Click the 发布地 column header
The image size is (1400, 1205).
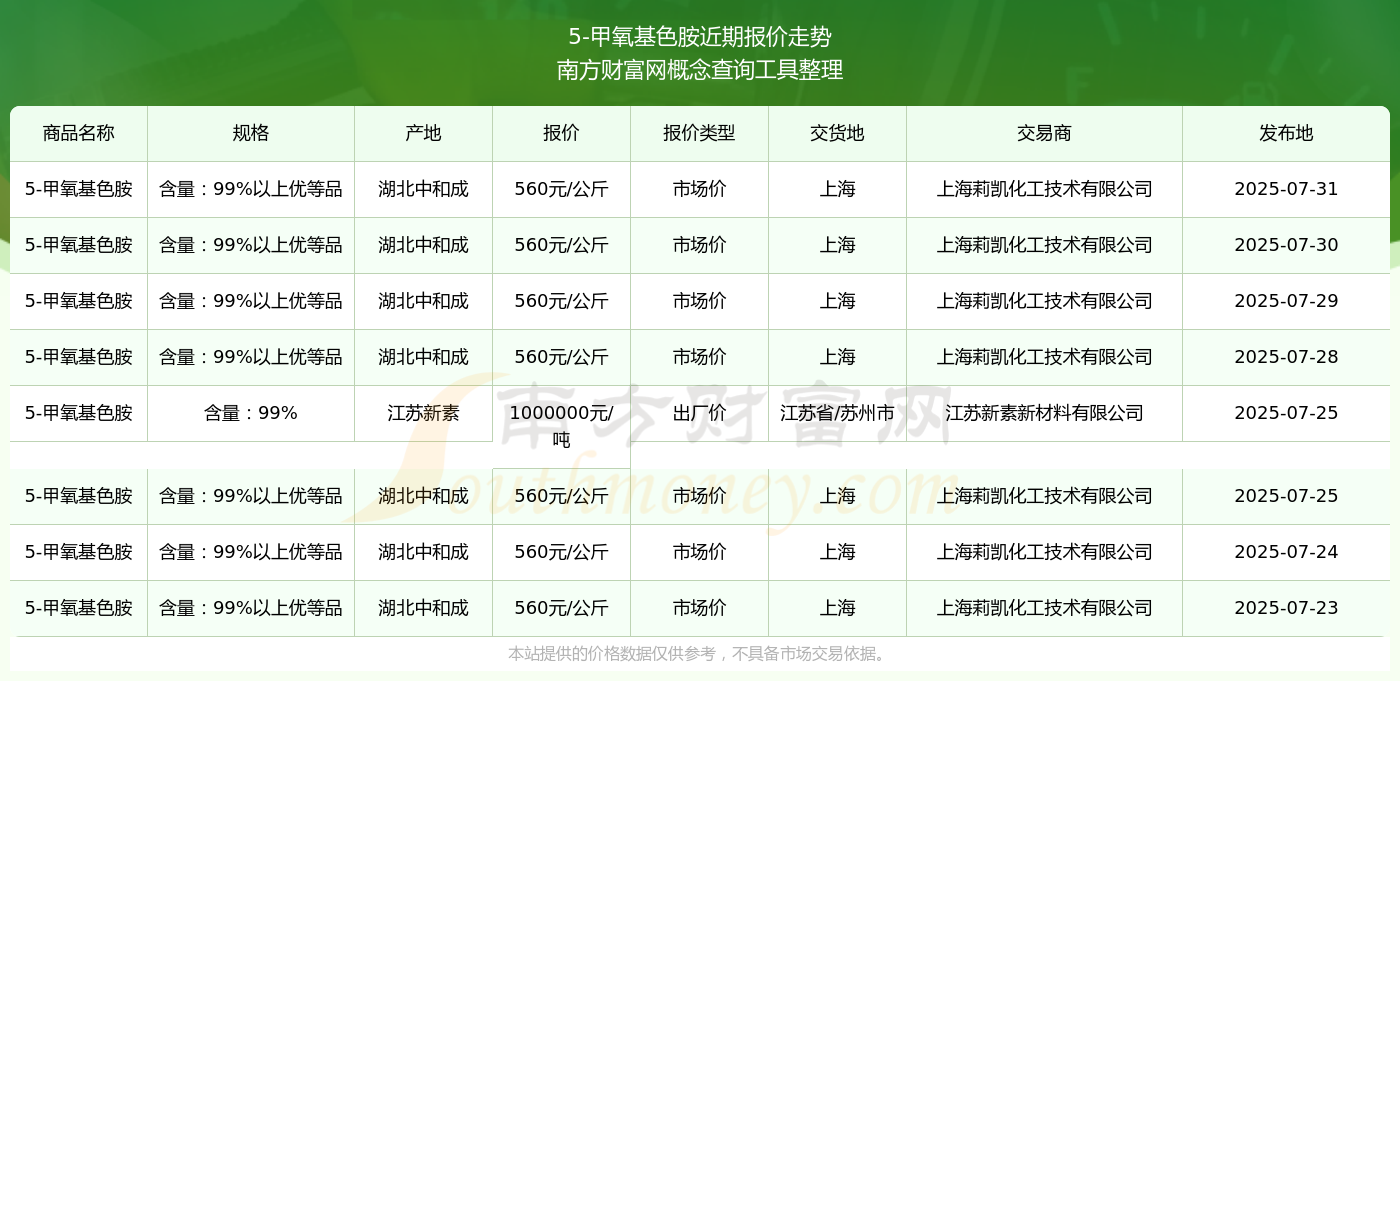[x=1286, y=133]
